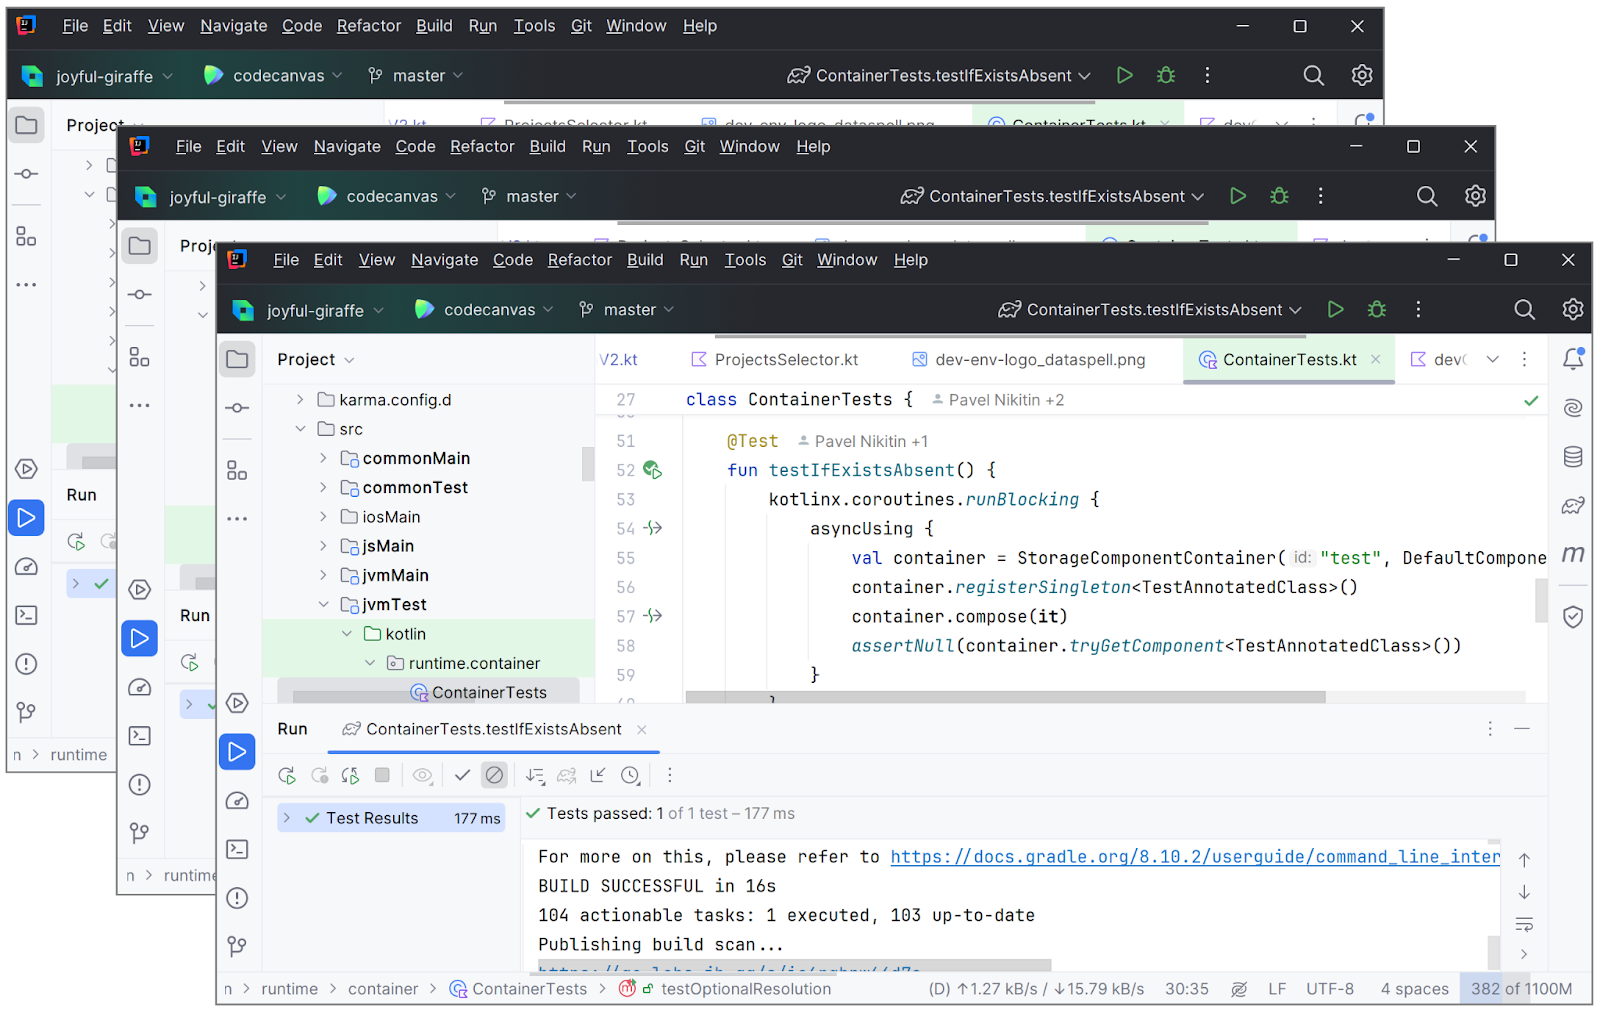
Task: Open the Git tool window in front window
Action: [237, 946]
